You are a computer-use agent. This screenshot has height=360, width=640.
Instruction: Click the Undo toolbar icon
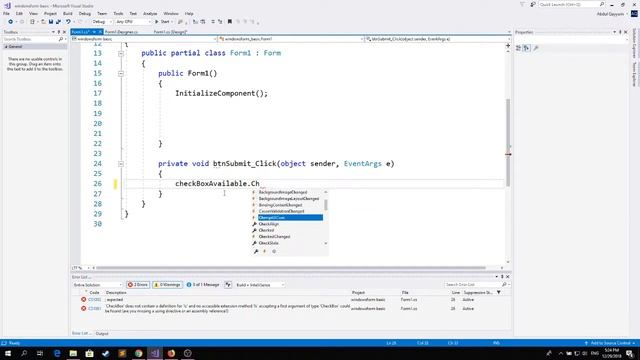click(x=68, y=22)
